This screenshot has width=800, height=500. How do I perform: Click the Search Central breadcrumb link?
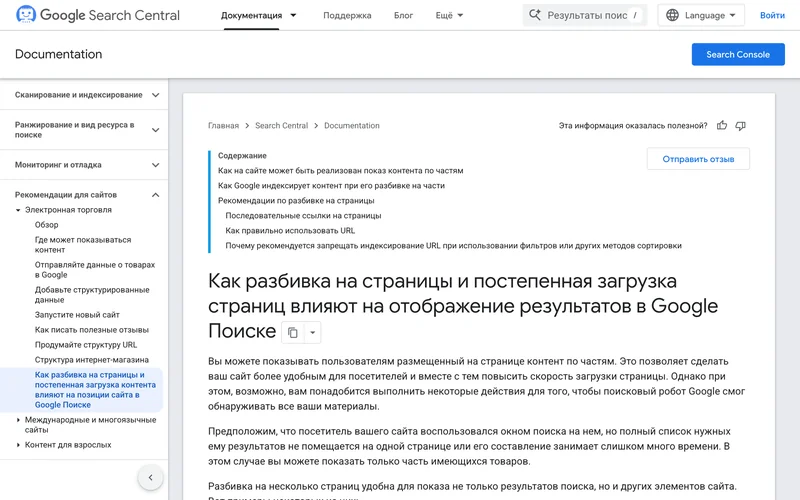281,126
